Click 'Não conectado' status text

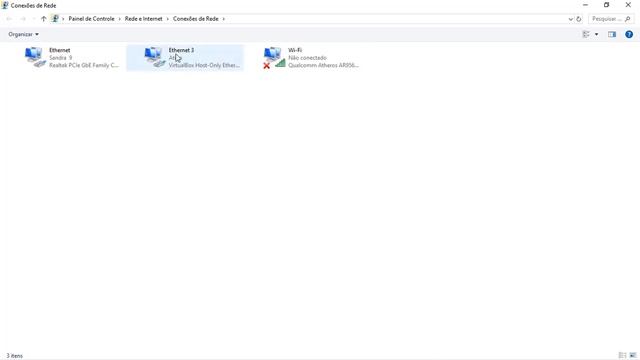click(x=307, y=58)
